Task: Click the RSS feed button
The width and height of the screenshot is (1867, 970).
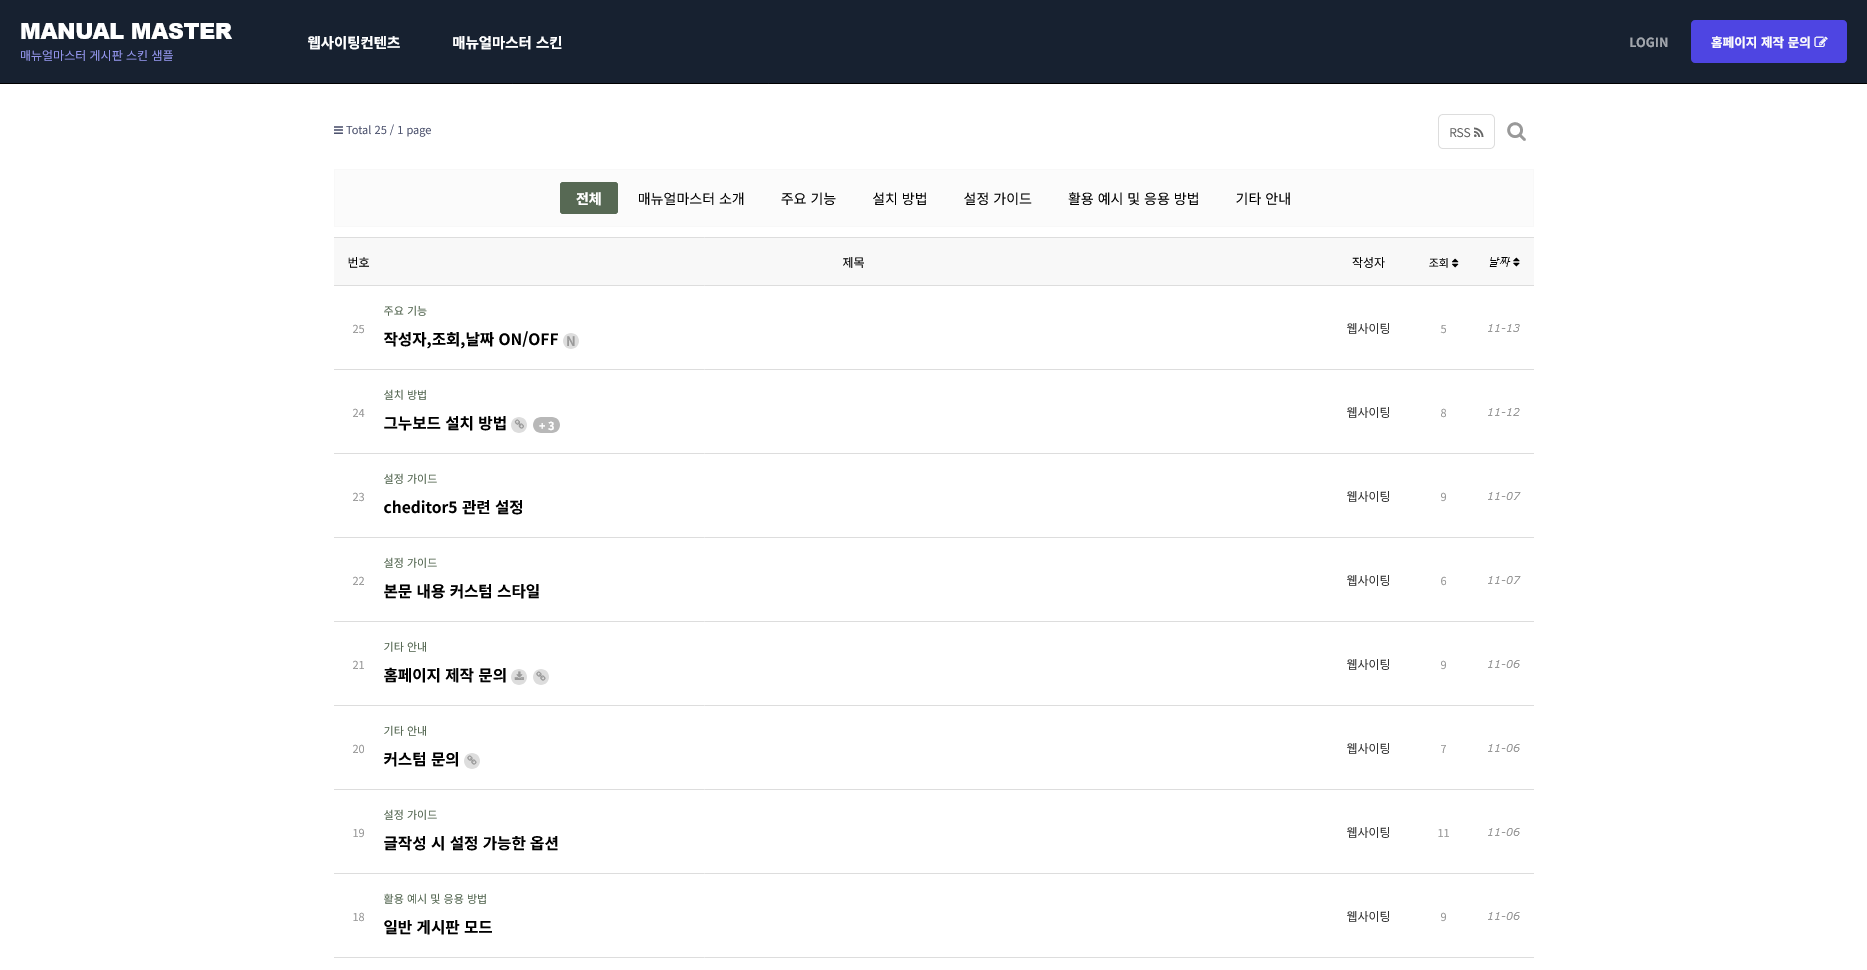Action: 1465,132
